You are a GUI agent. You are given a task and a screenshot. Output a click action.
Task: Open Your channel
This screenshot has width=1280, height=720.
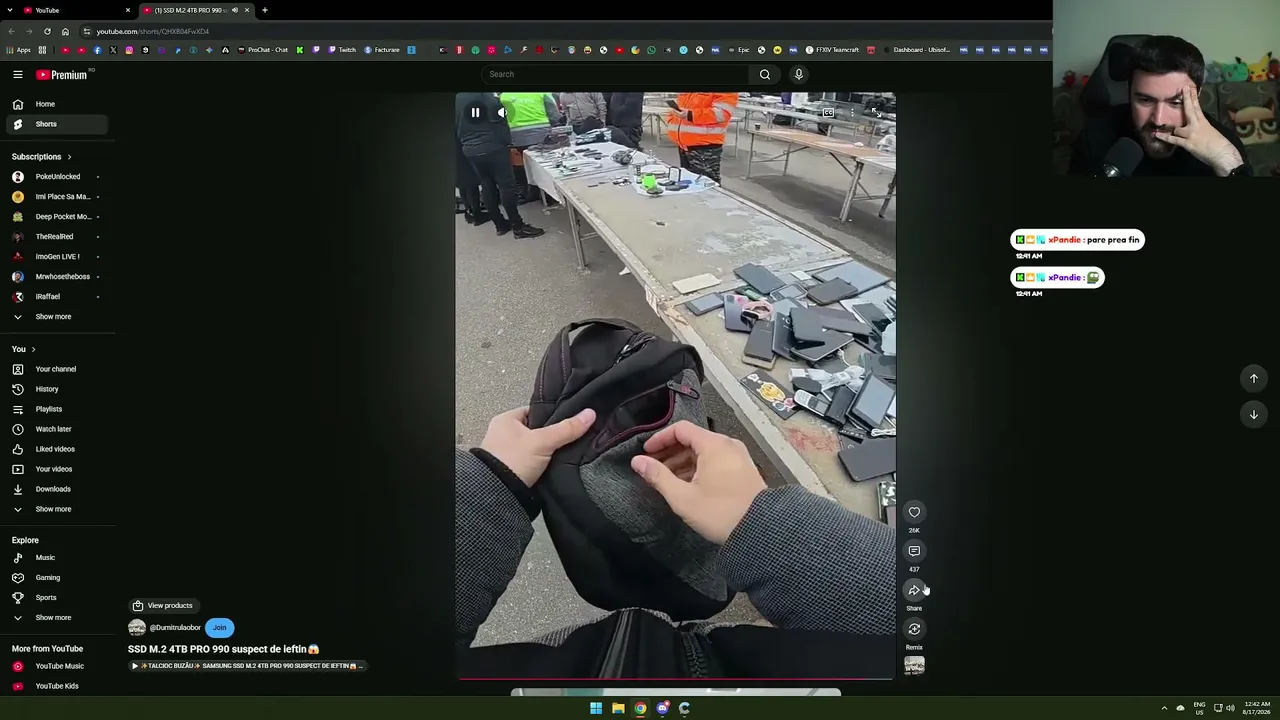(57, 369)
